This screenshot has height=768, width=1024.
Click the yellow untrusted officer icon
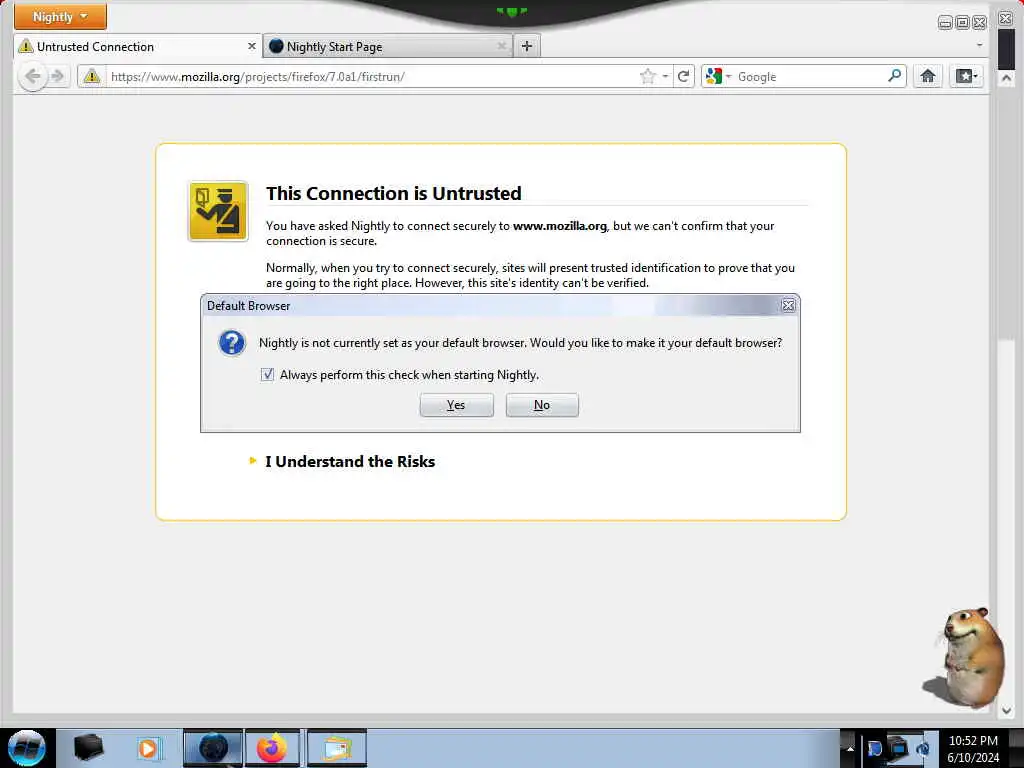click(x=218, y=211)
